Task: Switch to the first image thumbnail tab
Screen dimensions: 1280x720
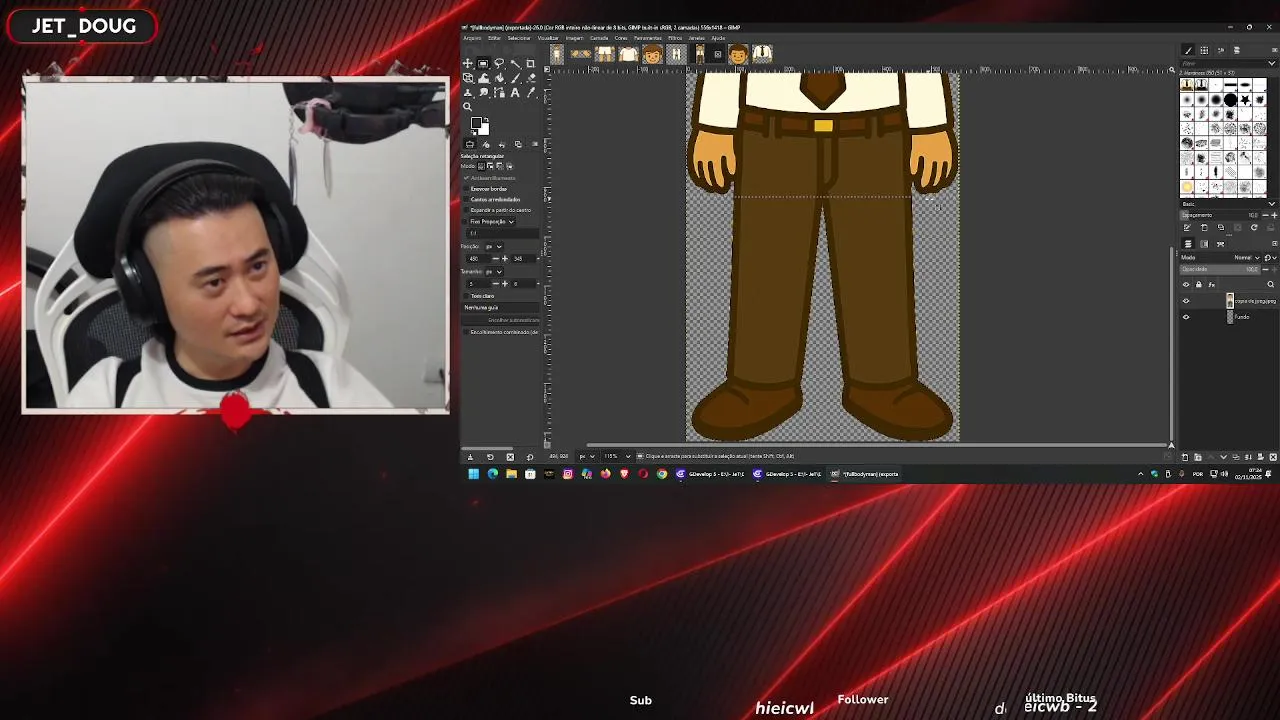Action: pos(557,54)
